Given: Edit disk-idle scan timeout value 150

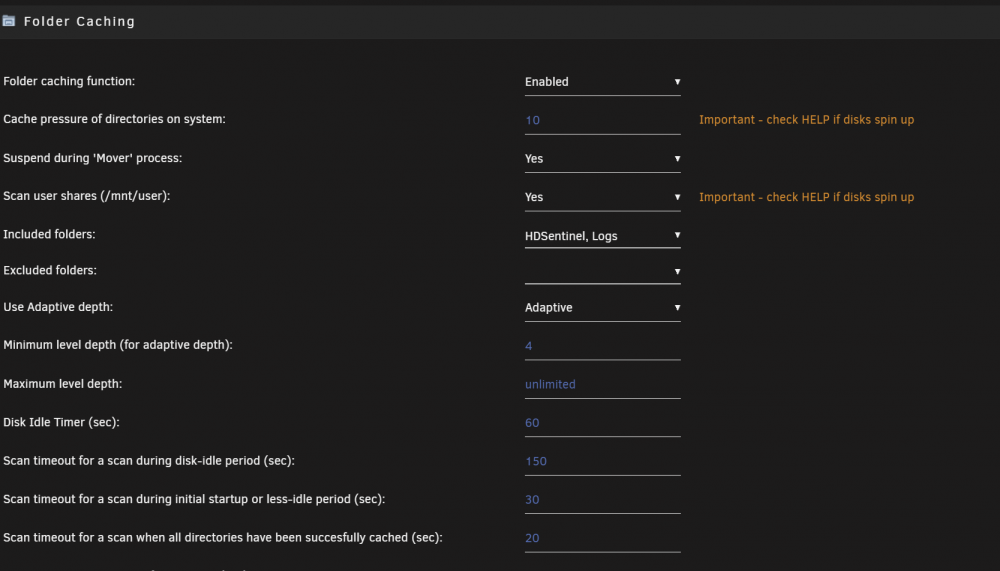Looking at the screenshot, I should [602, 461].
